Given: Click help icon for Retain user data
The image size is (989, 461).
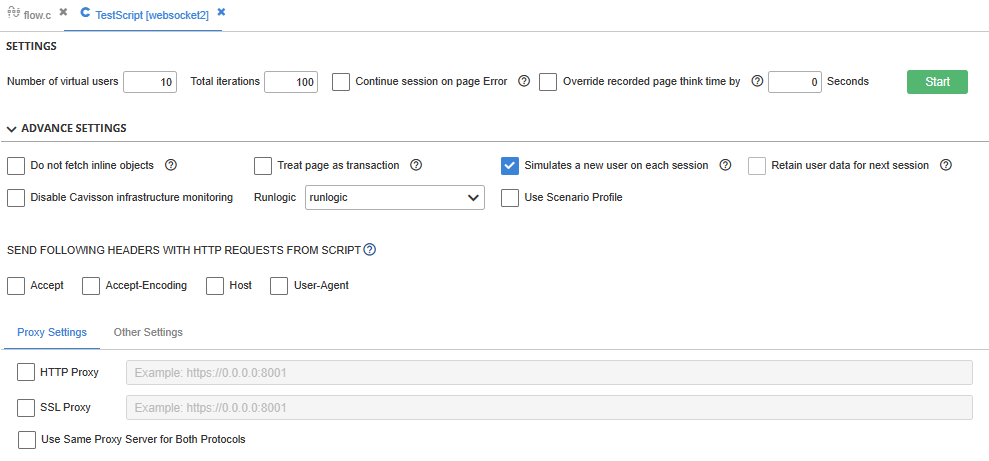Looking at the screenshot, I should tap(945, 165).
